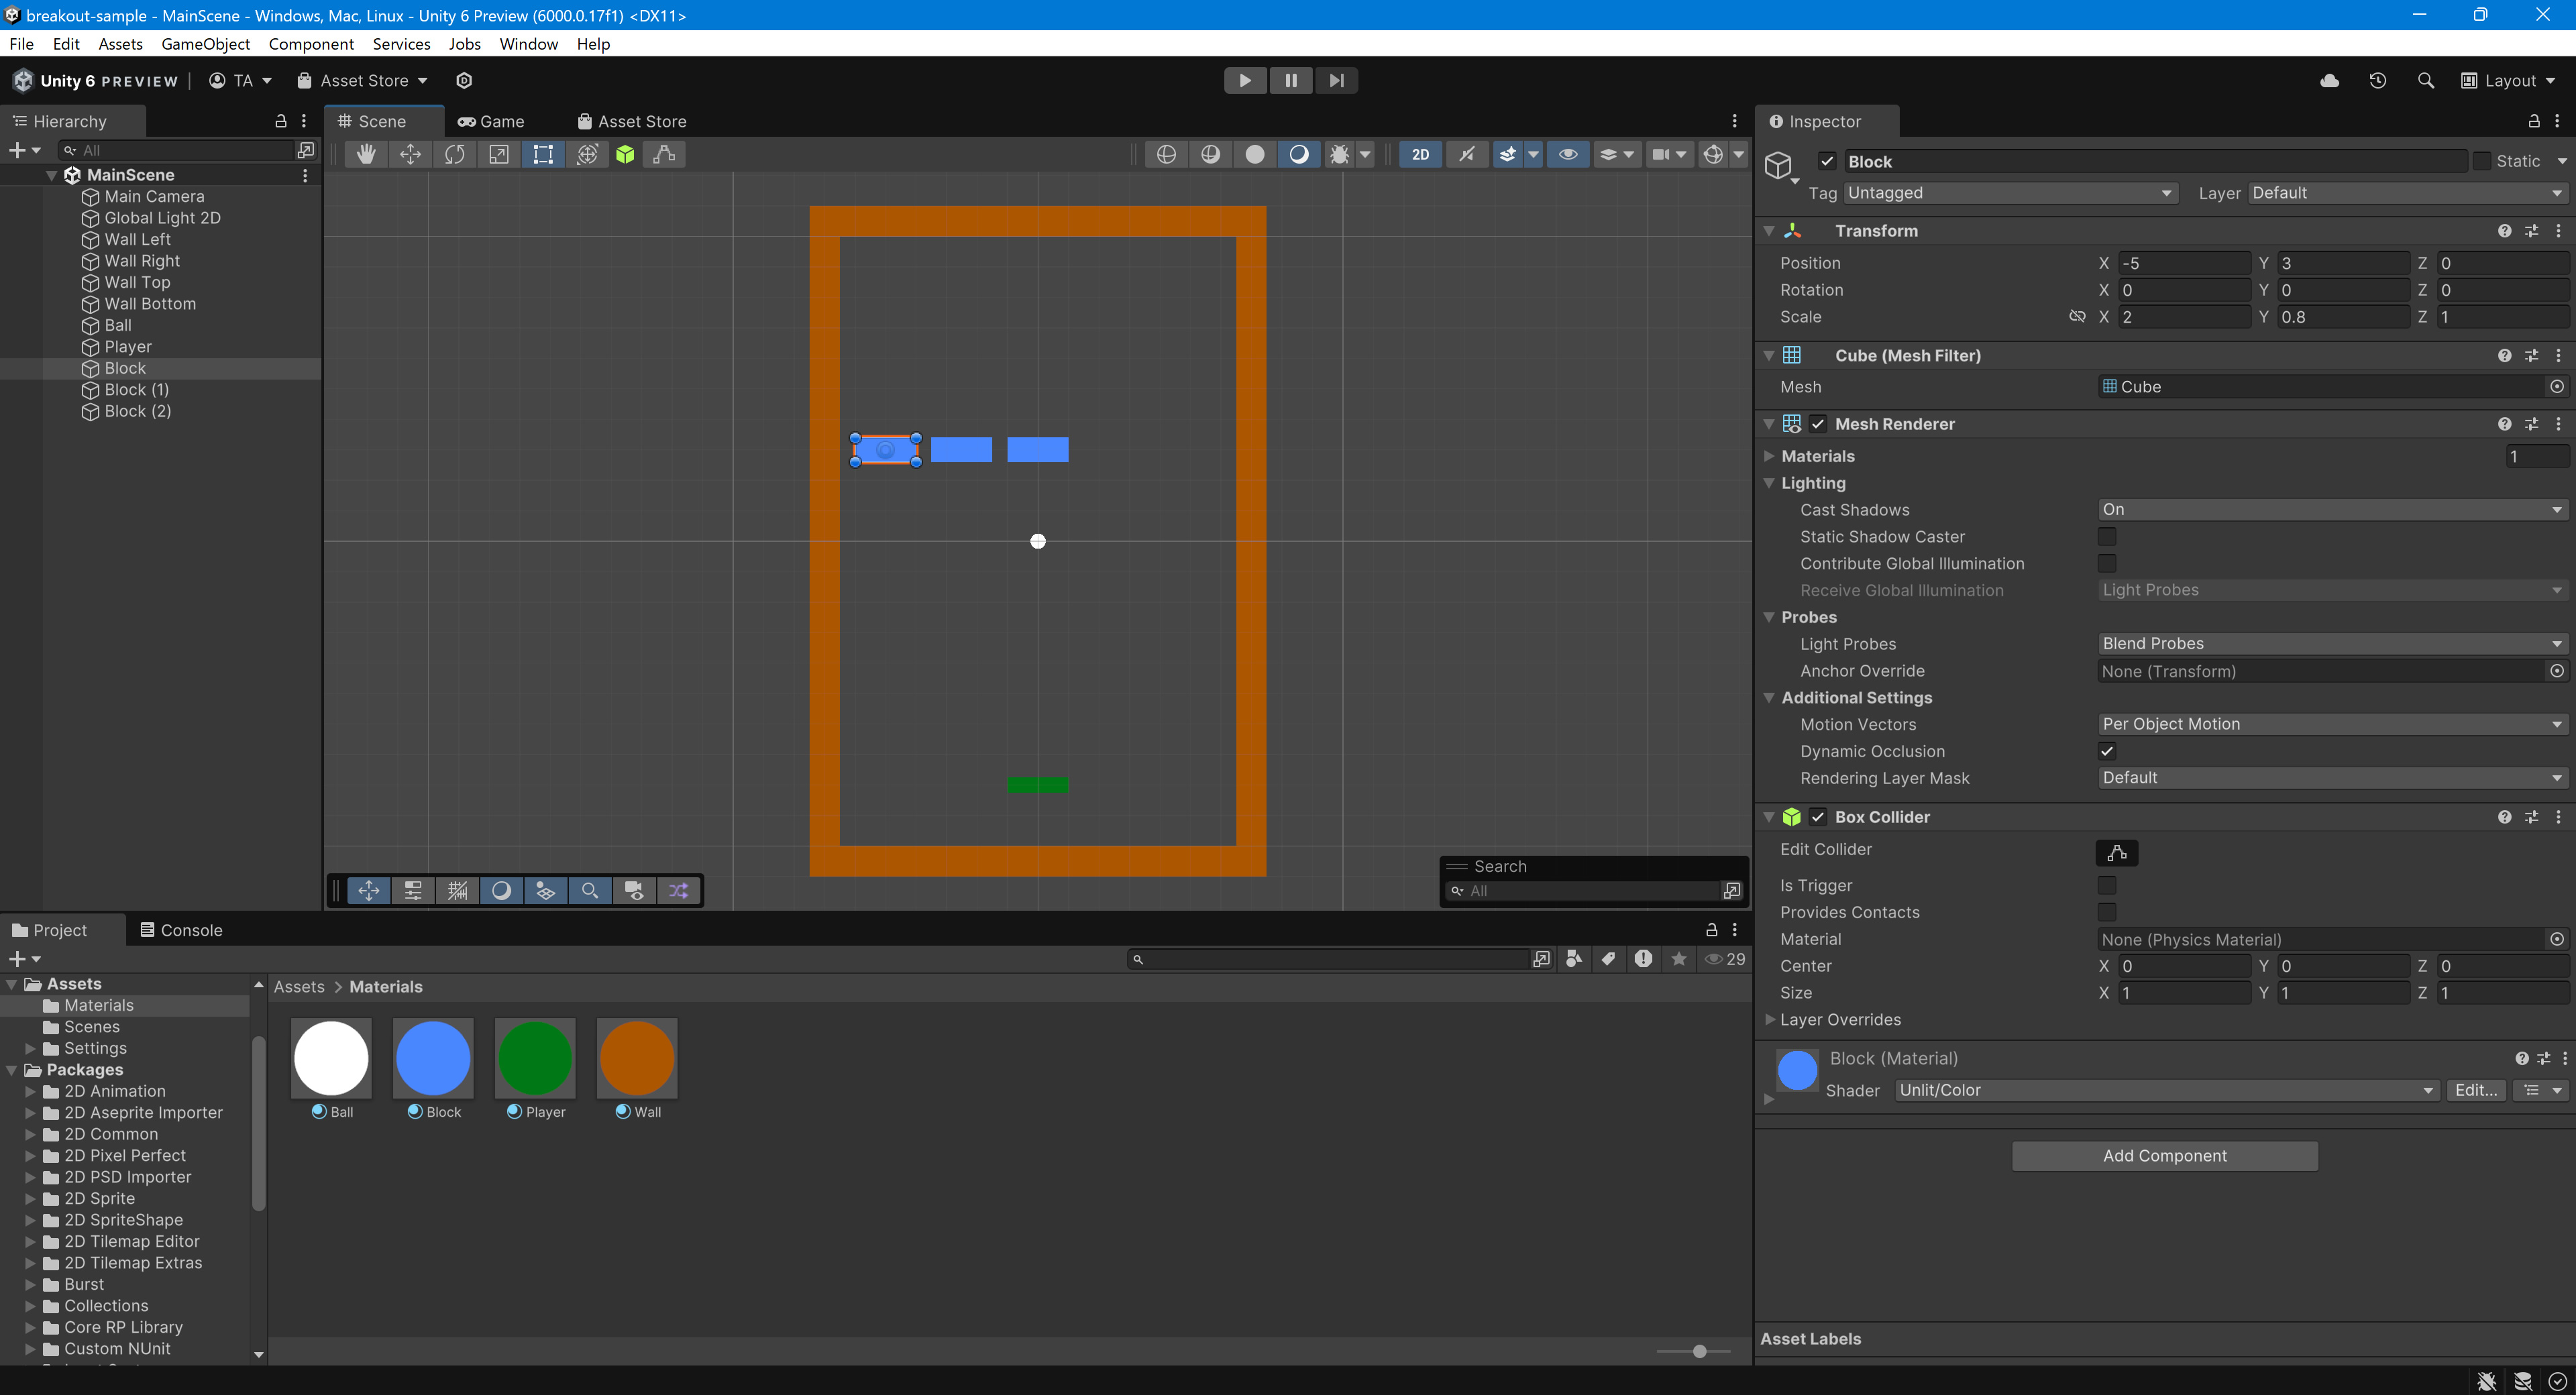2576x1395 pixels.
Task: Open the Cast Shadows dropdown
Action: click(2332, 510)
